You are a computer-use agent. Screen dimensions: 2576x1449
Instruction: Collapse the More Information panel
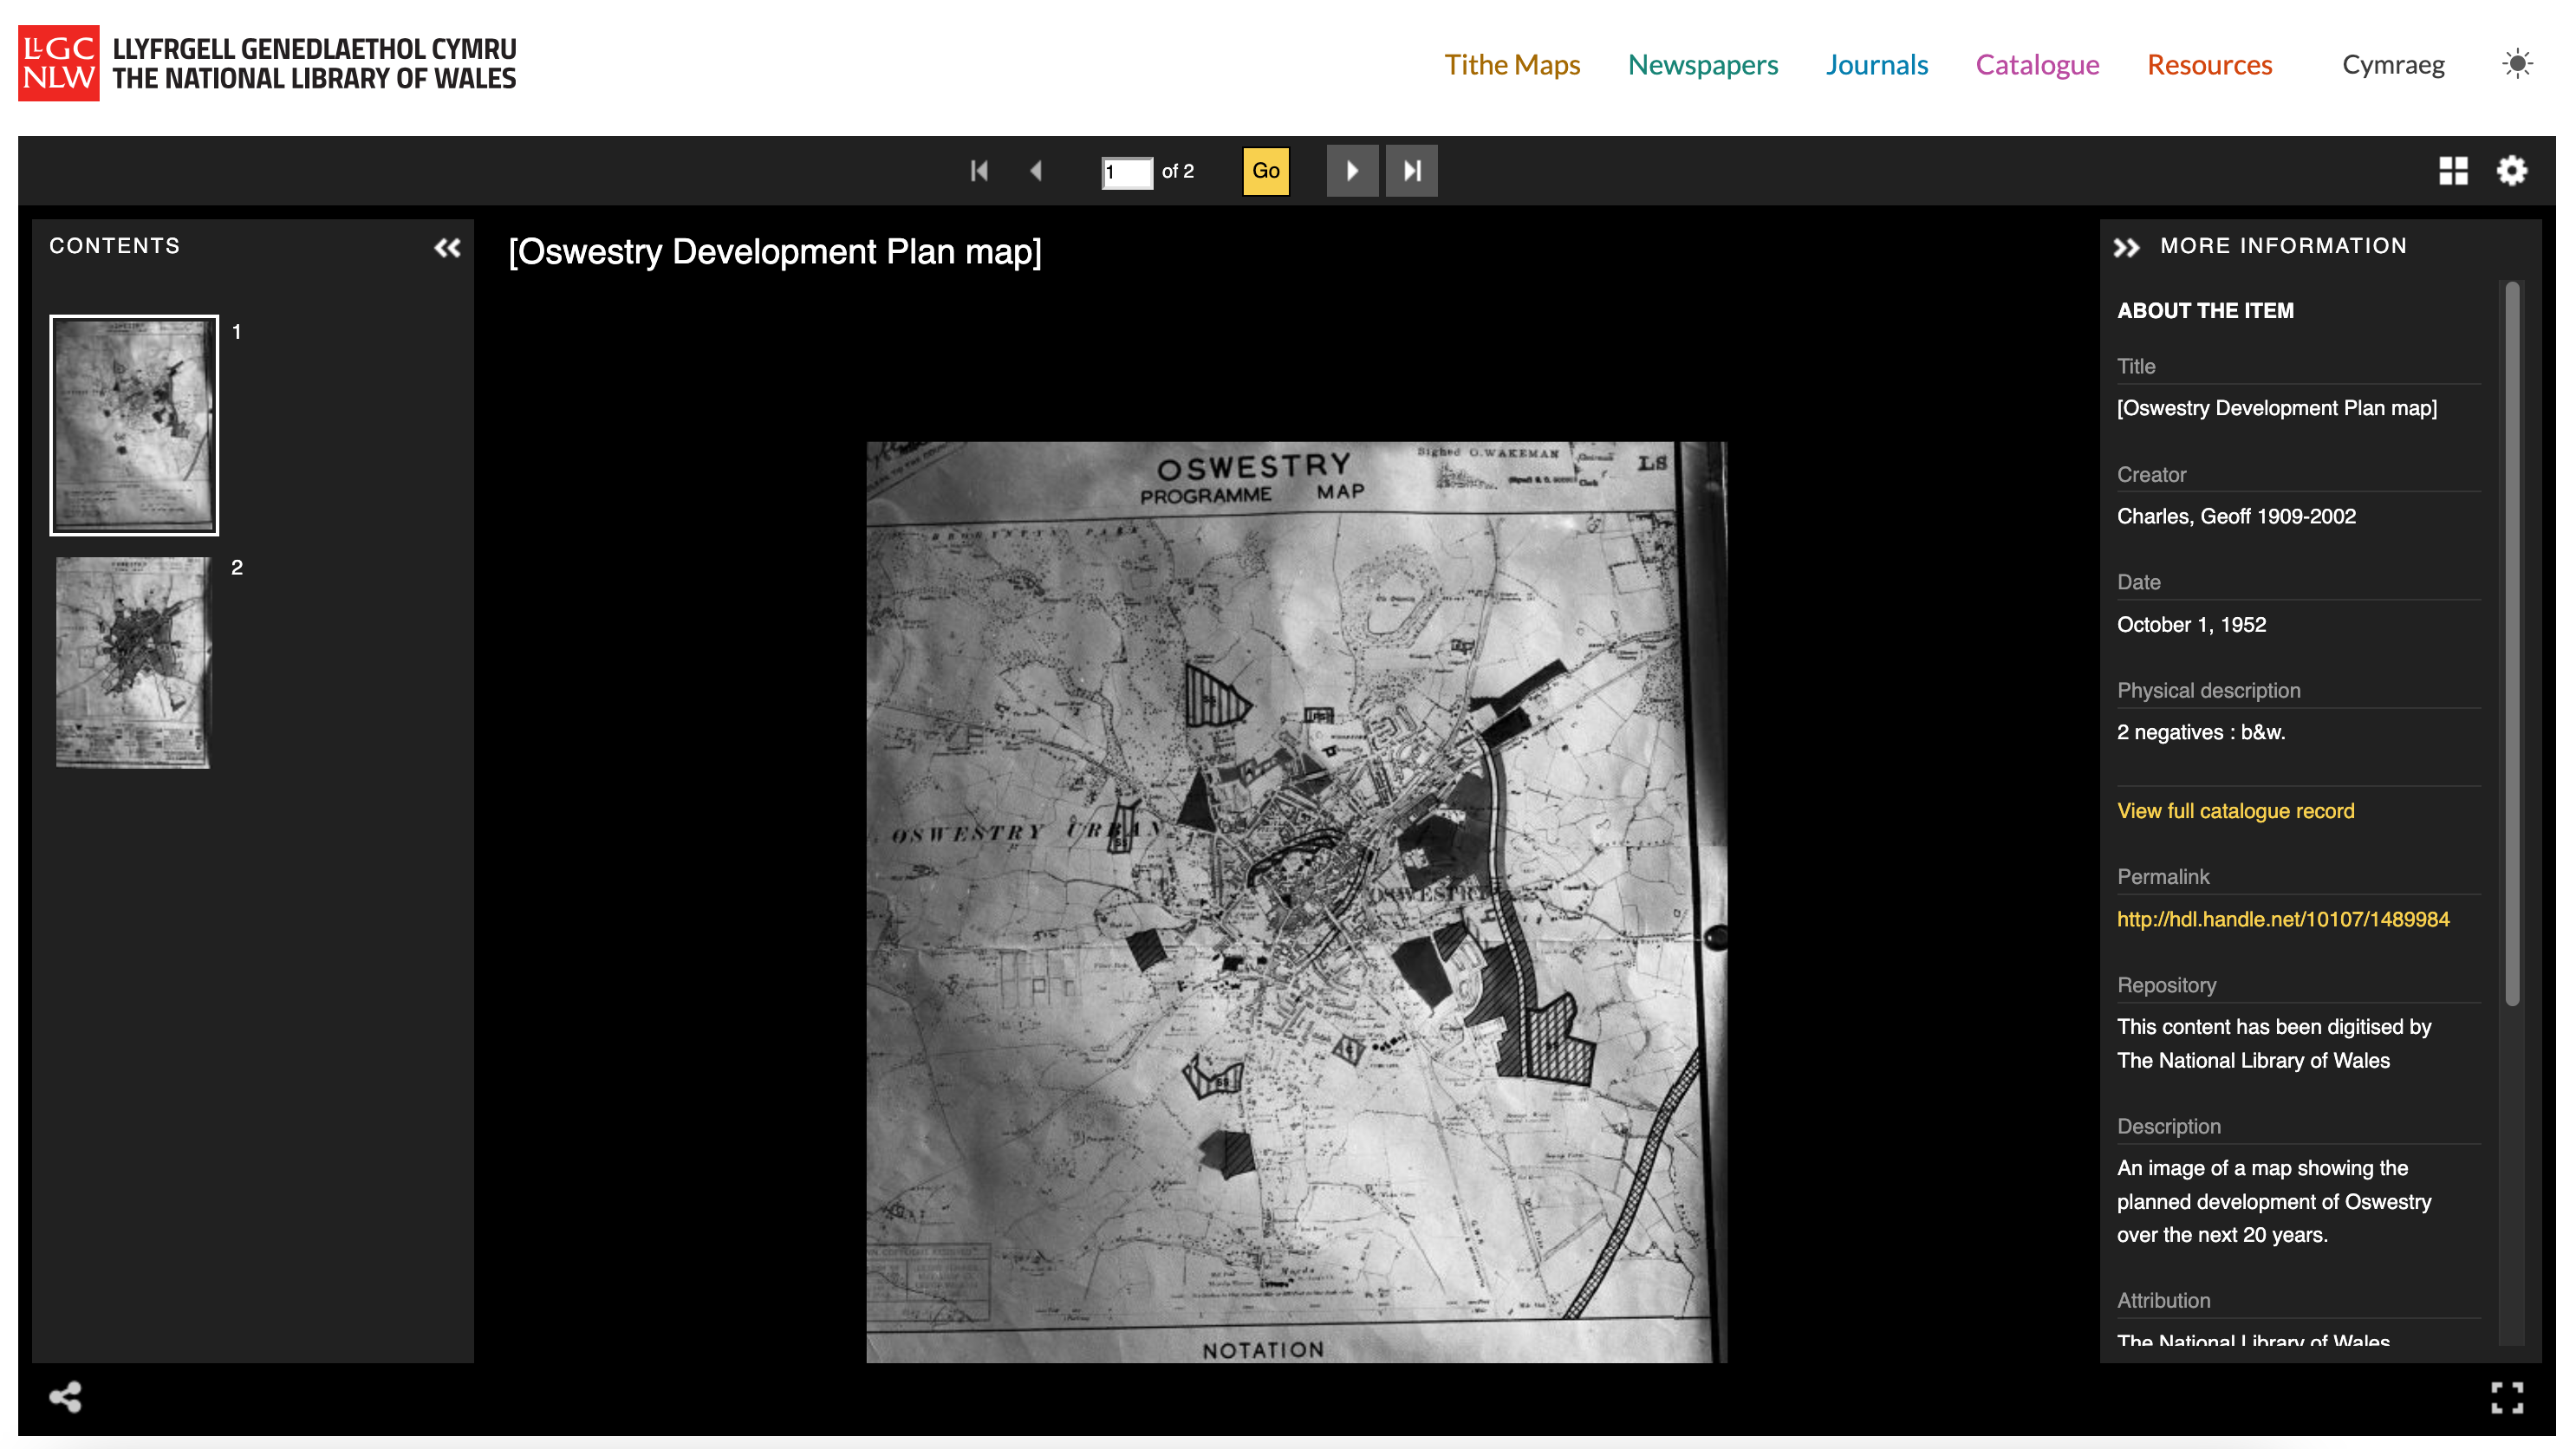[x=2126, y=247]
